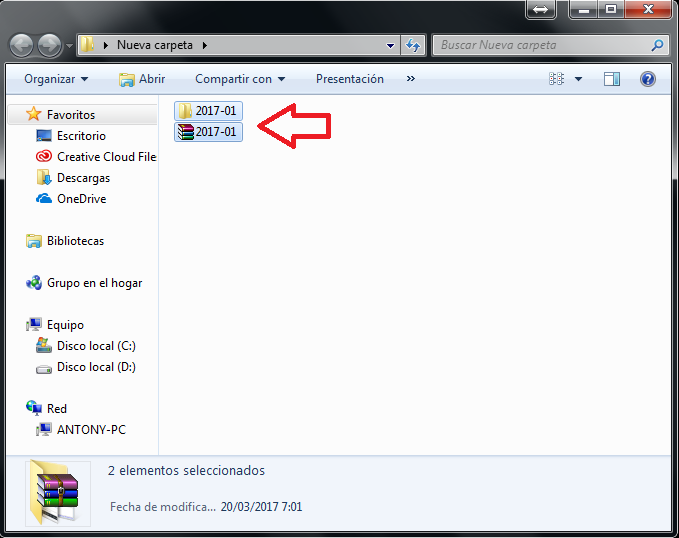The height and width of the screenshot is (538, 679).
Task: Open recent locations dropdown beside navigation arrows
Action: 69,45
